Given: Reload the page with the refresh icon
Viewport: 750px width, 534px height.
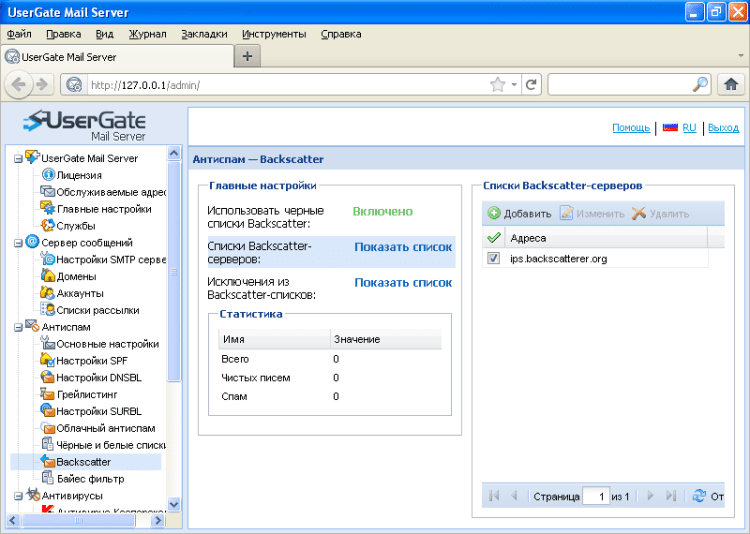Looking at the screenshot, I should [x=531, y=85].
